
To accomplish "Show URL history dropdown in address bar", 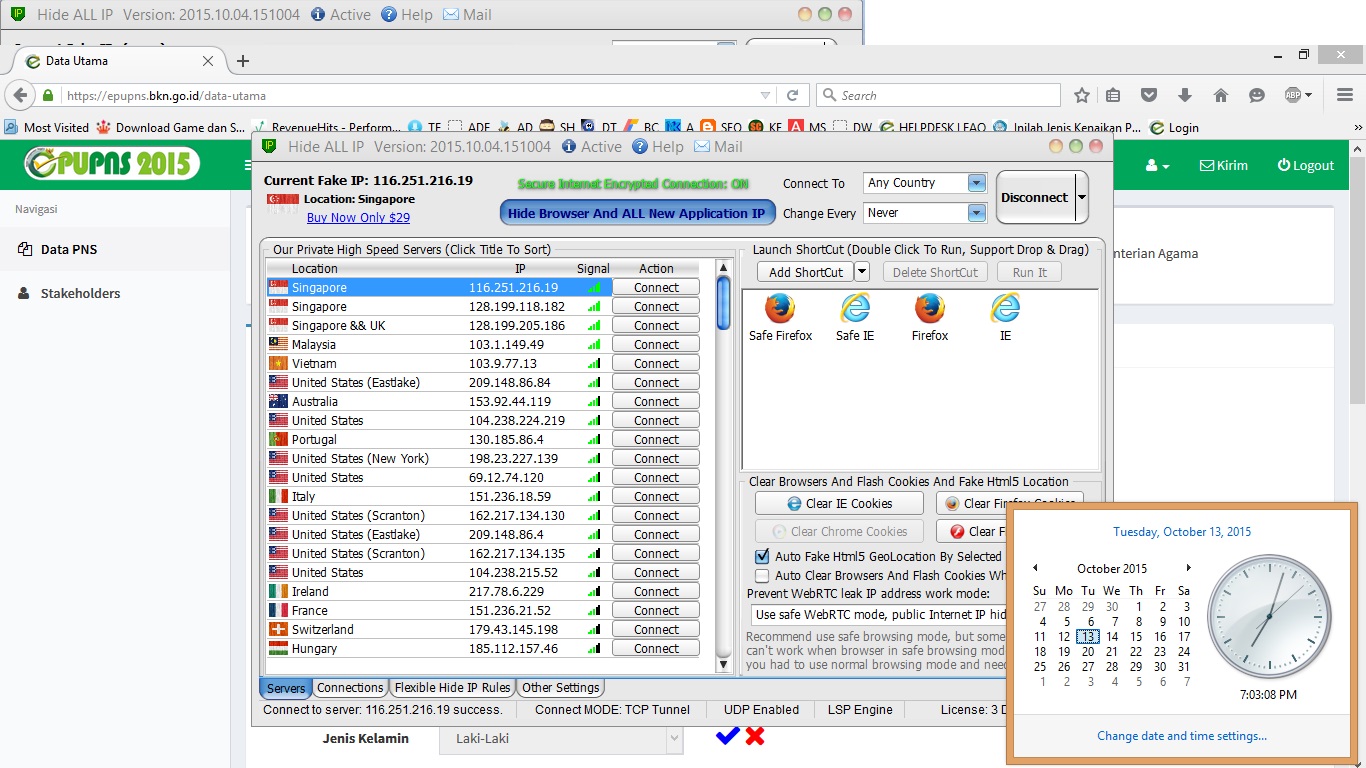I will [x=766, y=95].
